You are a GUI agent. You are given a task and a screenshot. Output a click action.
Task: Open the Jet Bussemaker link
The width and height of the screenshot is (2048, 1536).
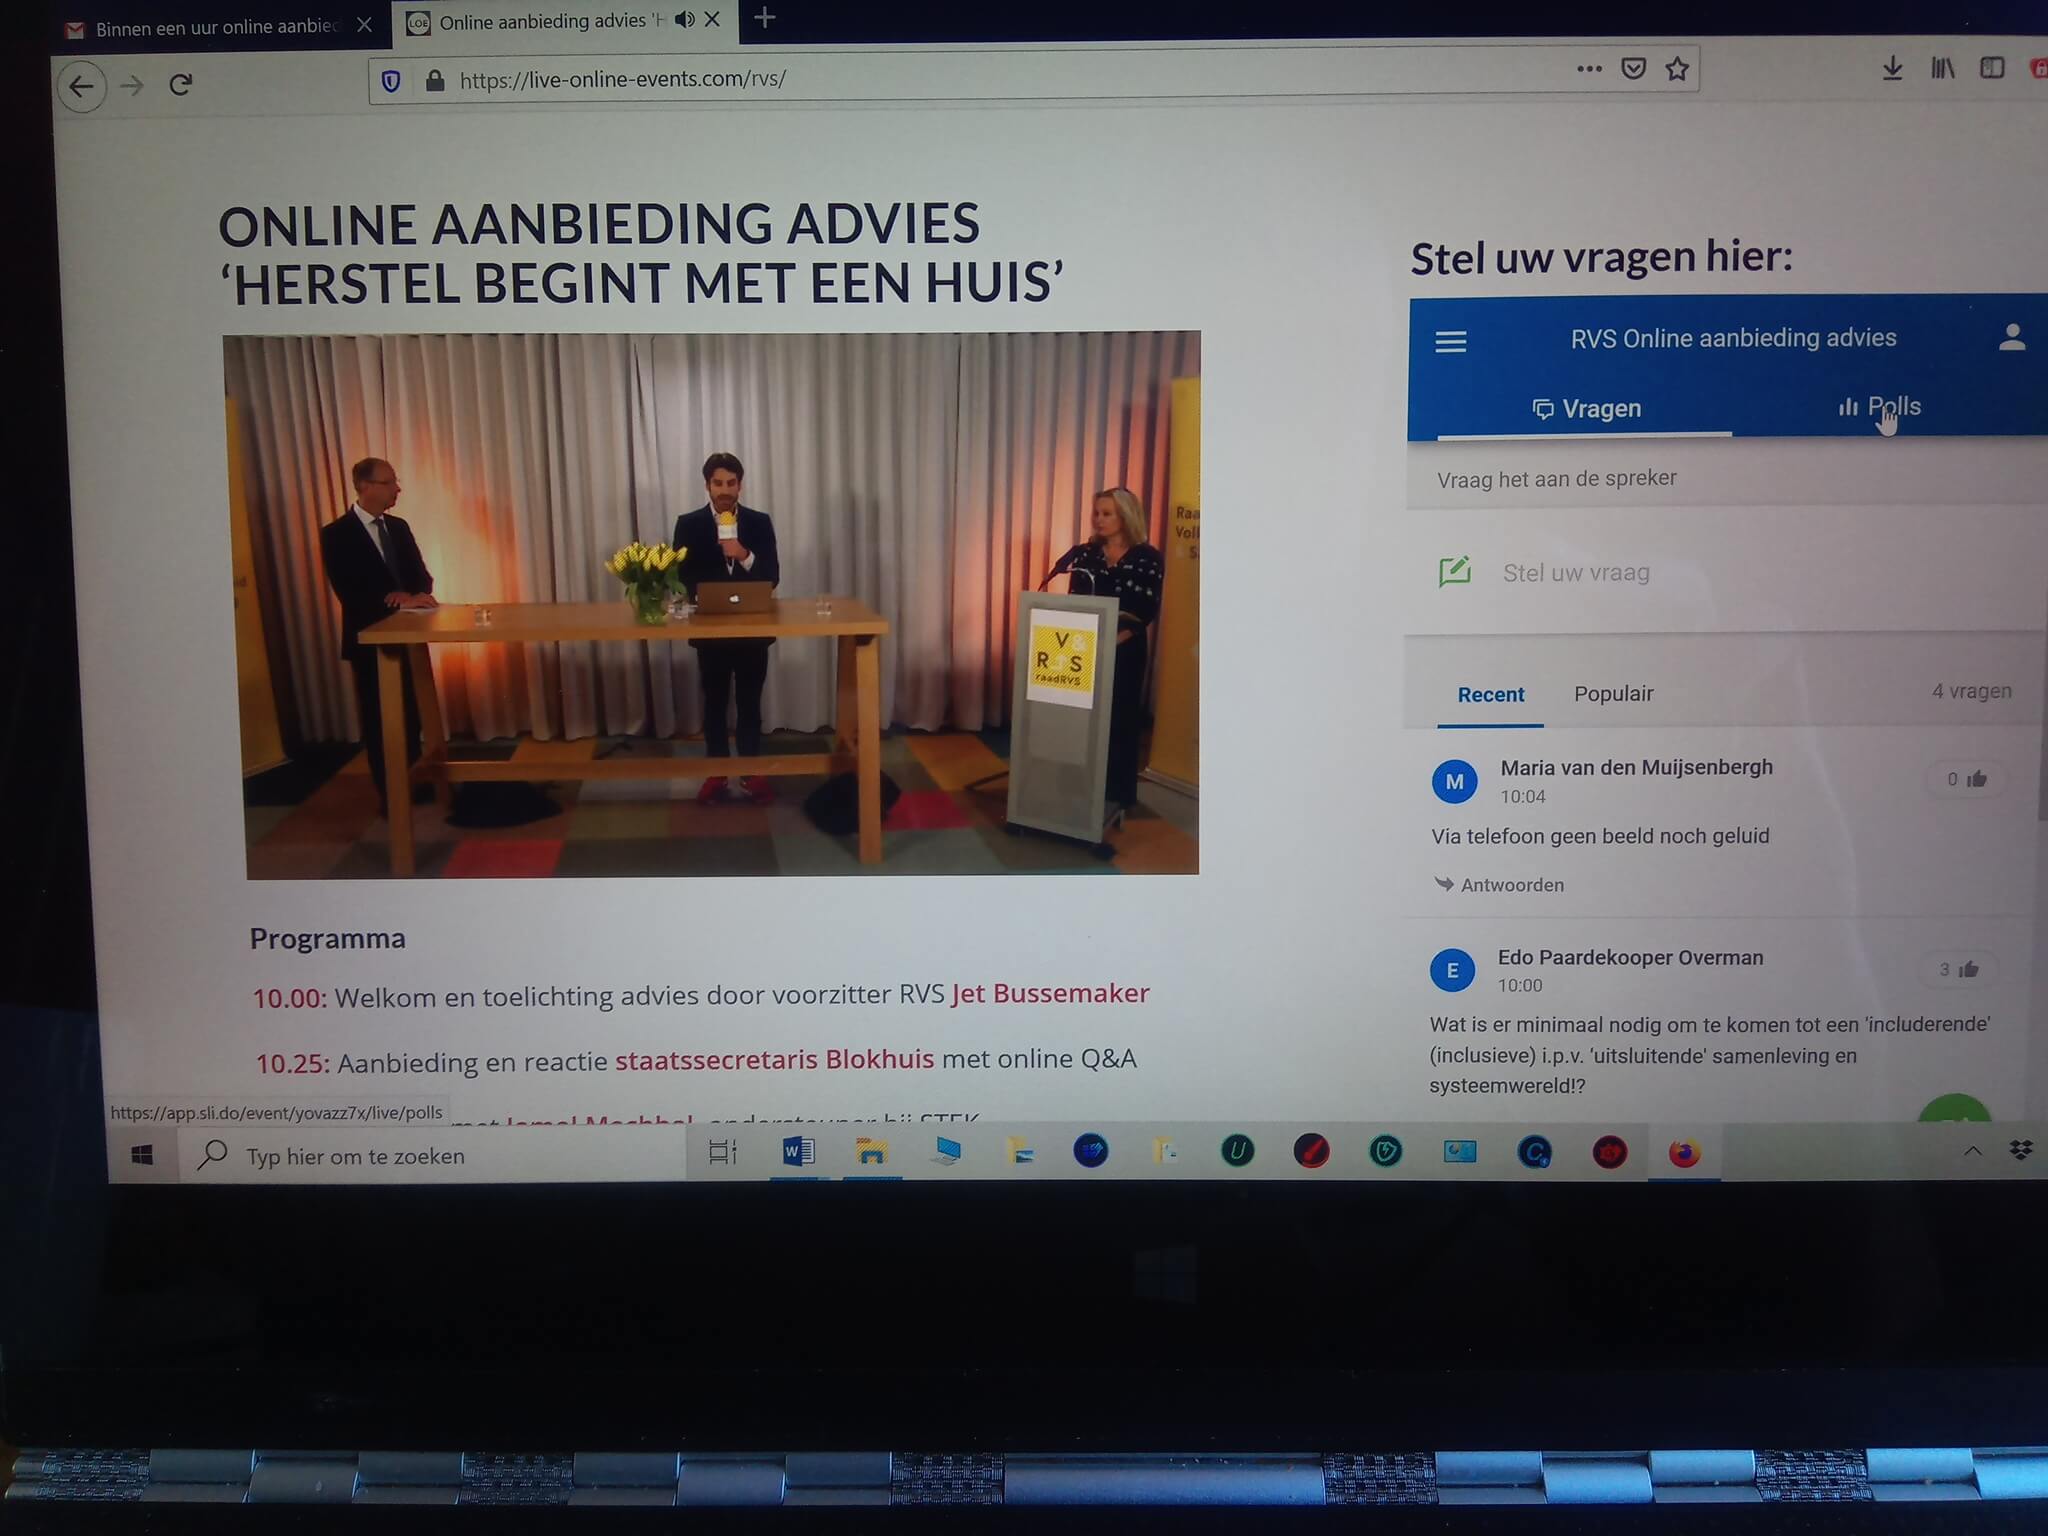point(1050,993)
